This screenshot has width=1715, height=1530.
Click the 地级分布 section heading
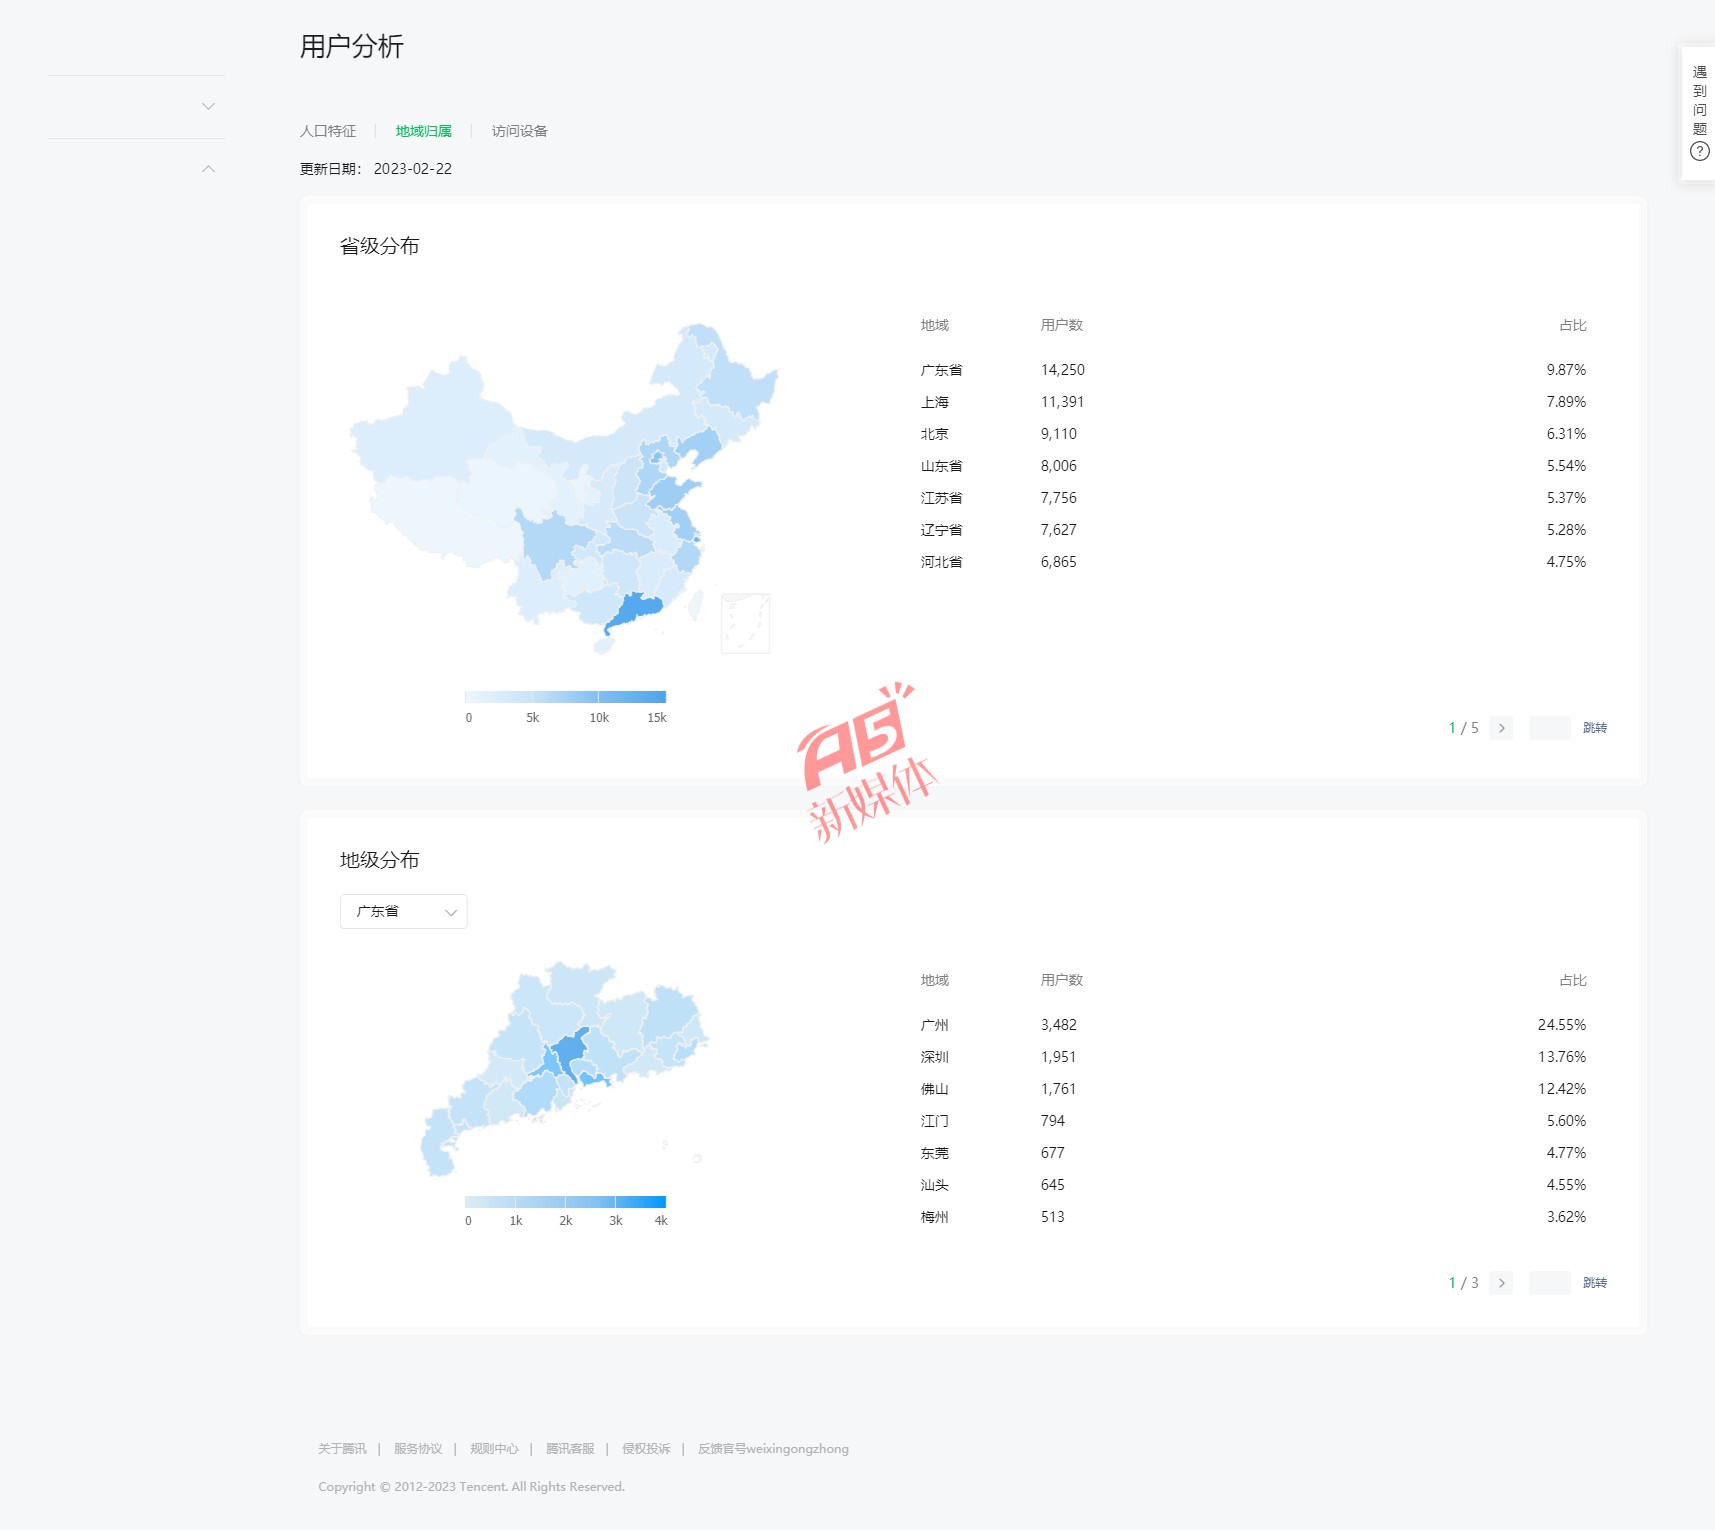click(379, 860)
